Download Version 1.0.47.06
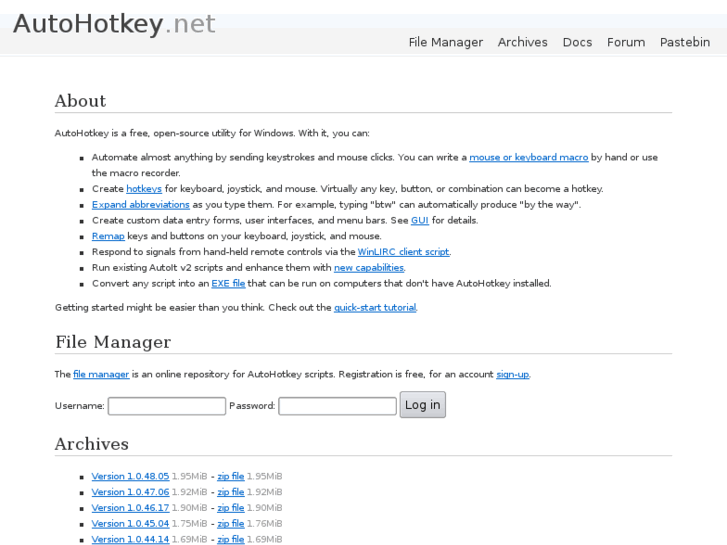 pyautogui.click(x=130, y=492)
